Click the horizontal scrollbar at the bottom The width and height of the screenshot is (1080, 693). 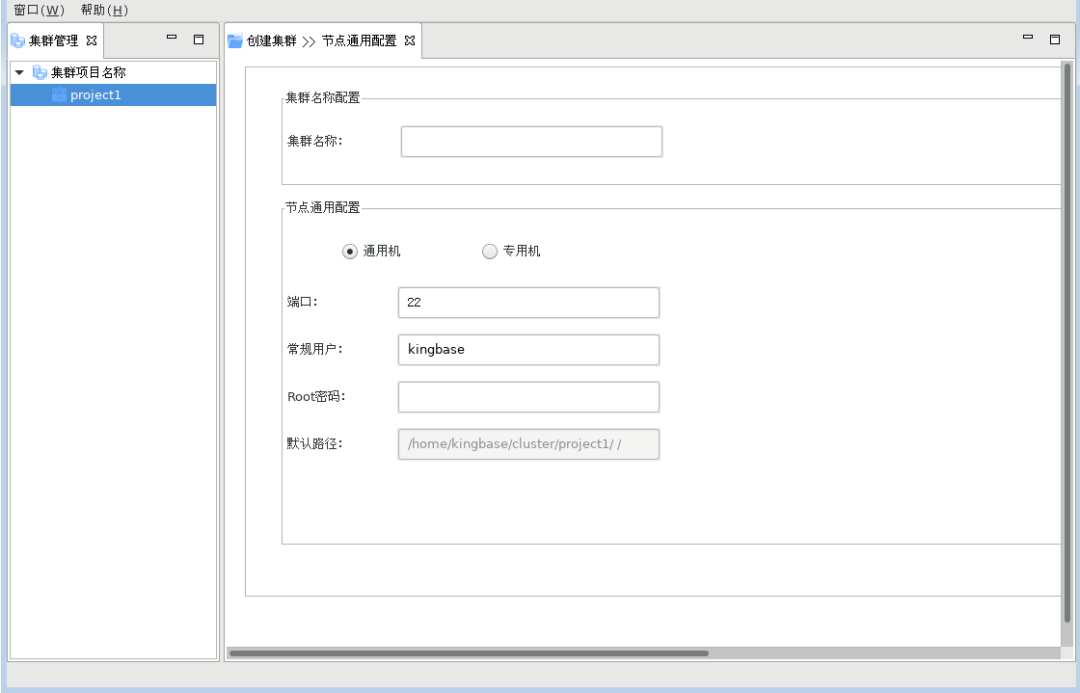coord(468,653)
